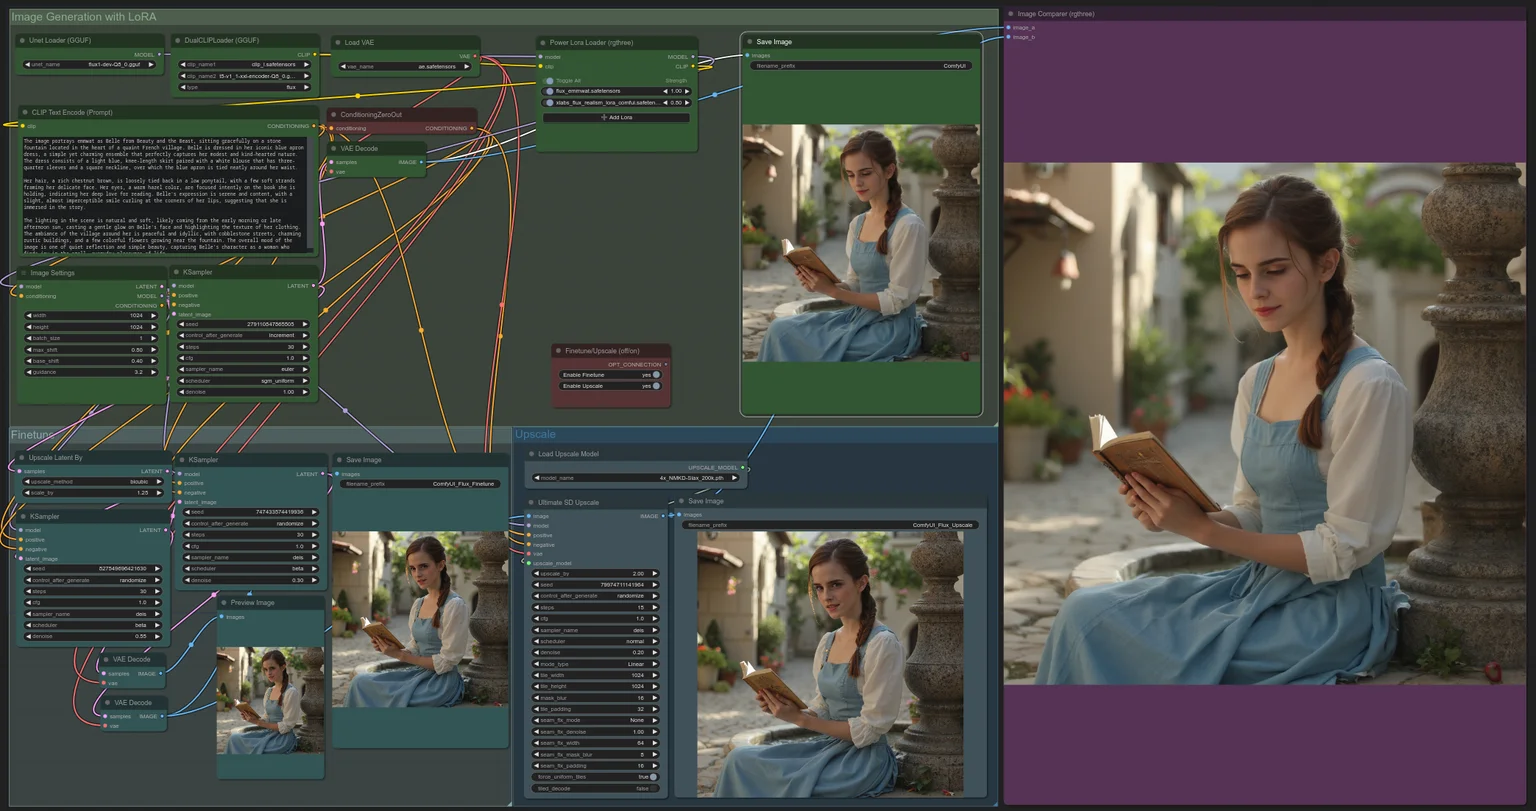Toggle force_uniform_tiles in Ultimate SD Upscale
1536x811 pixels.
coord(653,777)
